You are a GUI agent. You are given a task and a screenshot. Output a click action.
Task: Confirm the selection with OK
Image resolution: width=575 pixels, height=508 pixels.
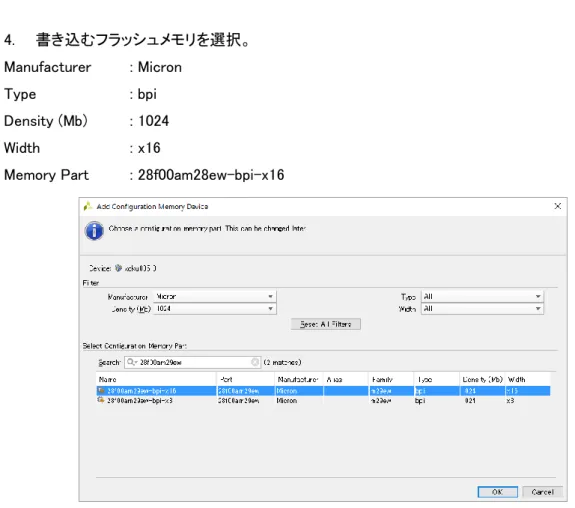click(498, 492)
